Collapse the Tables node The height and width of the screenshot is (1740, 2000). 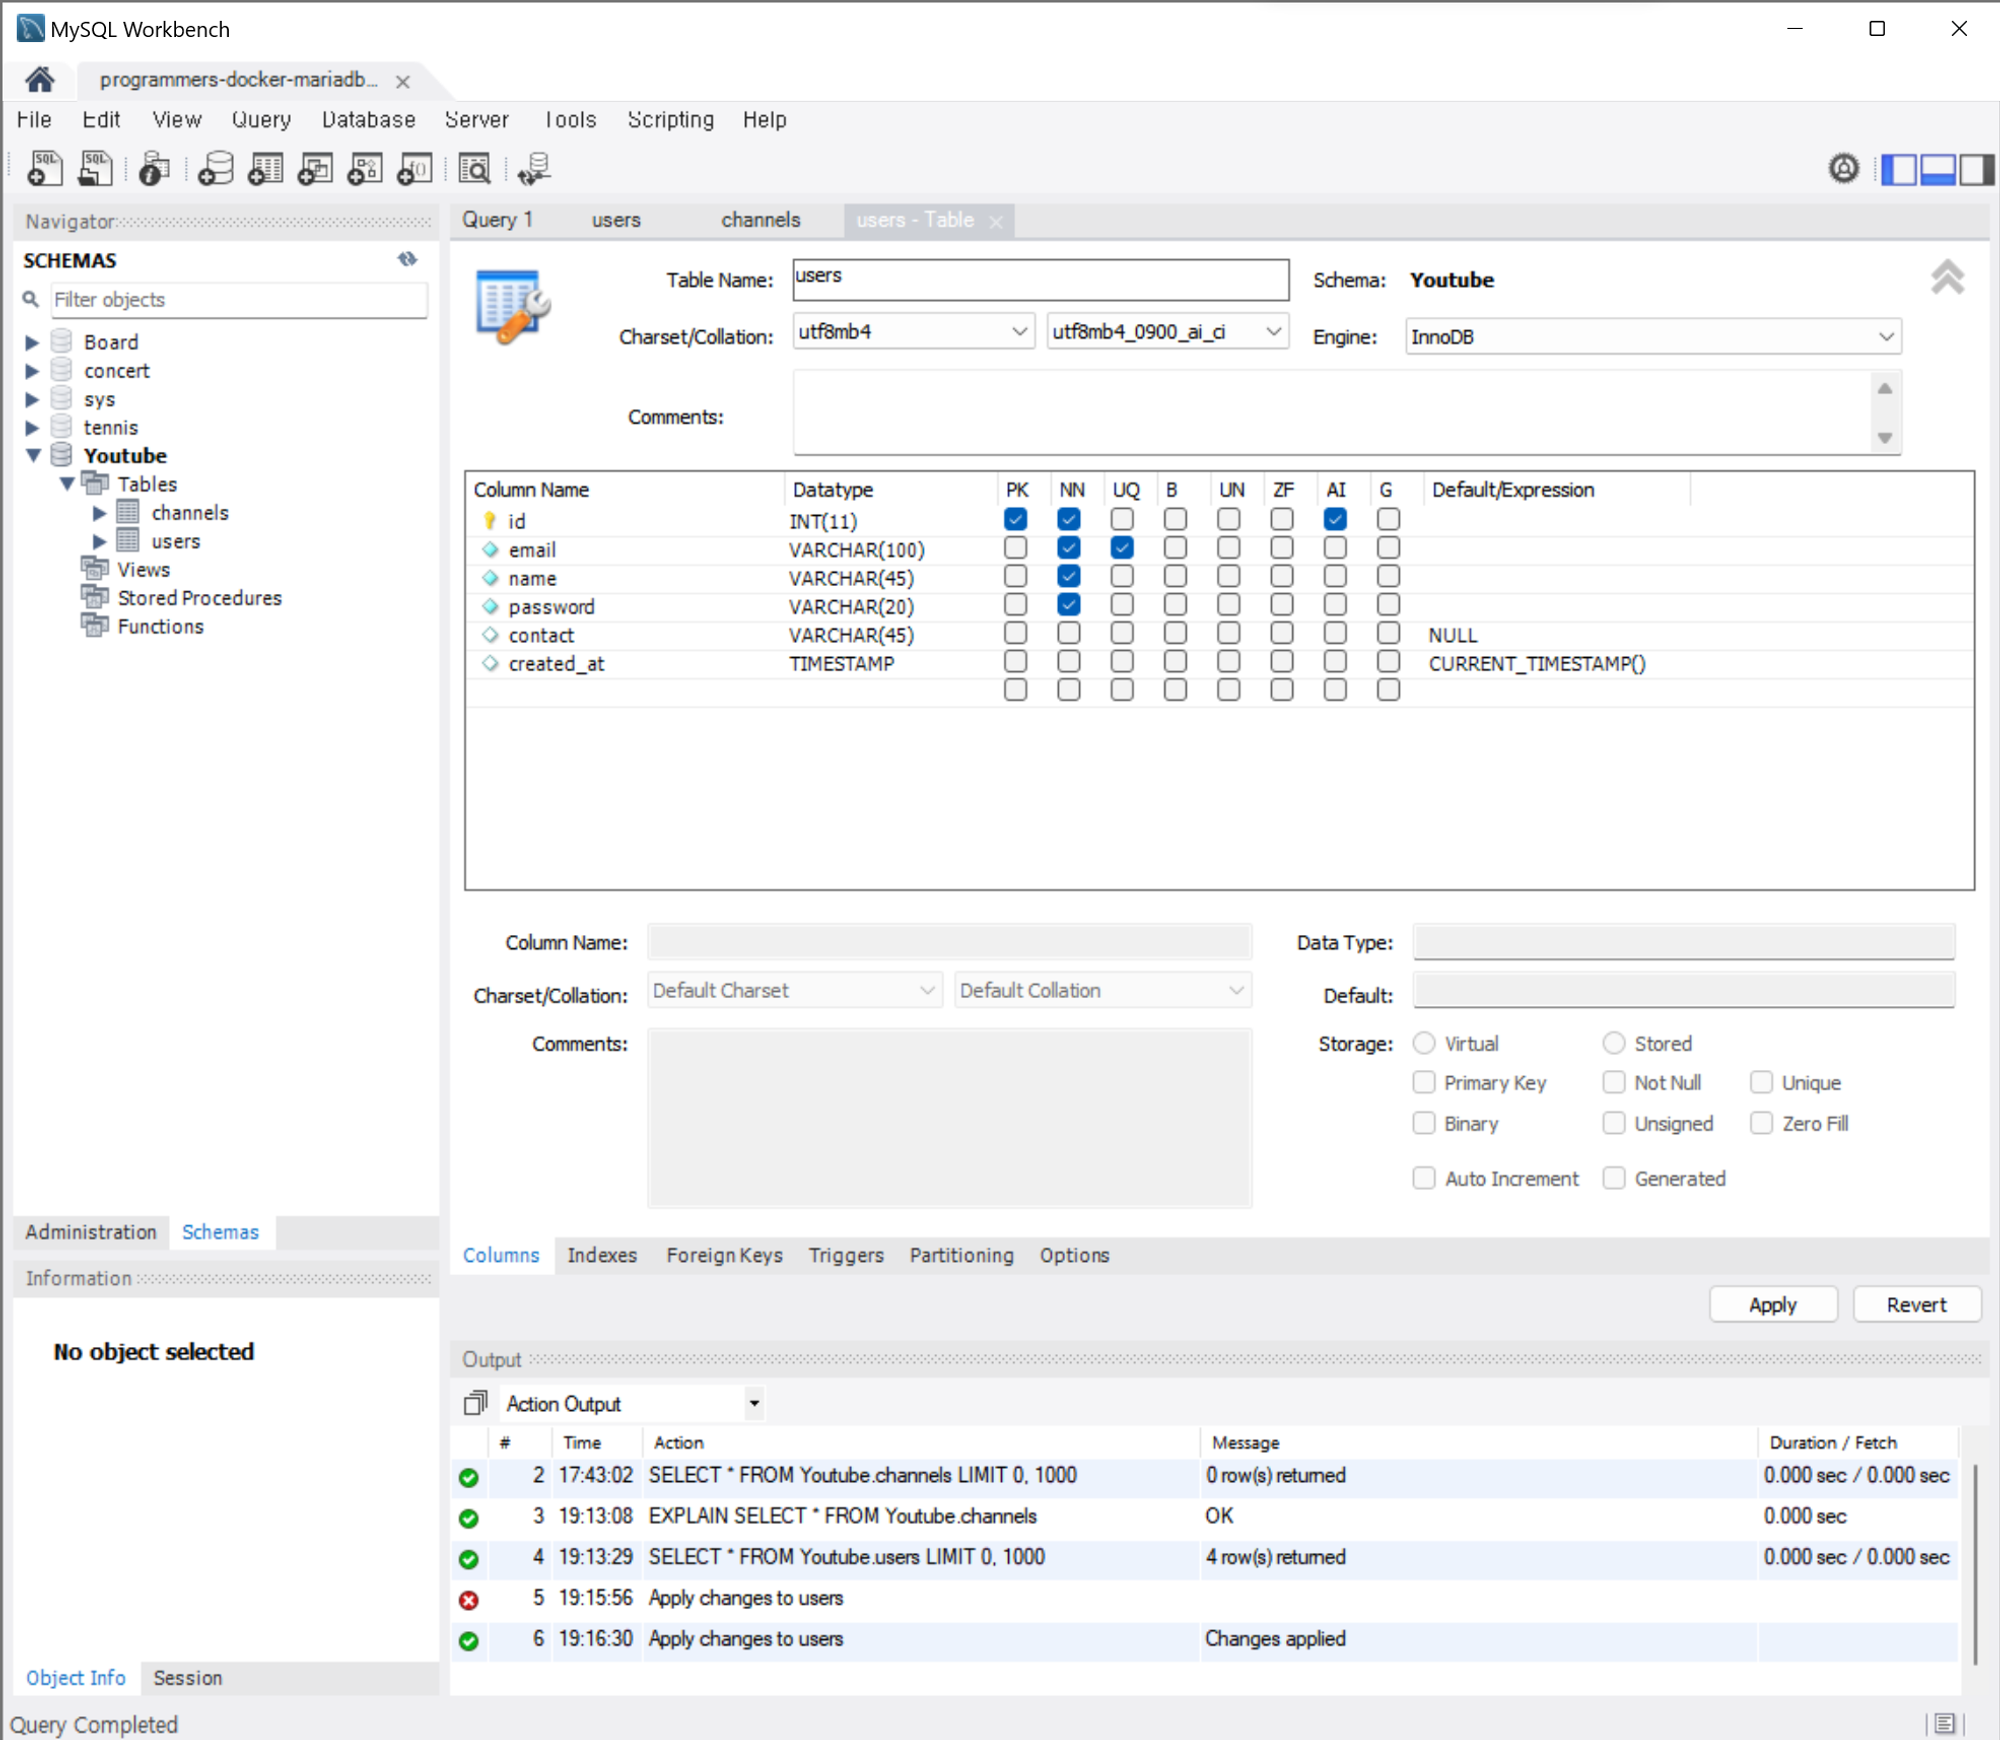click(x=67, y=484)
